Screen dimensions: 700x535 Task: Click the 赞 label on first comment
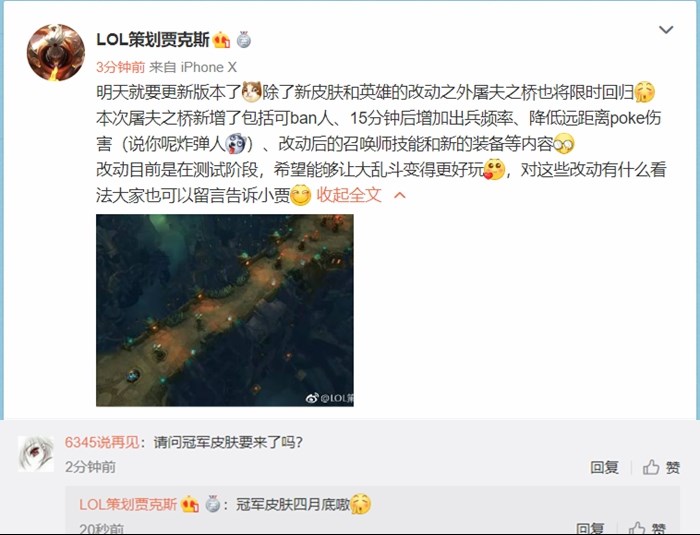click(673, 468)
